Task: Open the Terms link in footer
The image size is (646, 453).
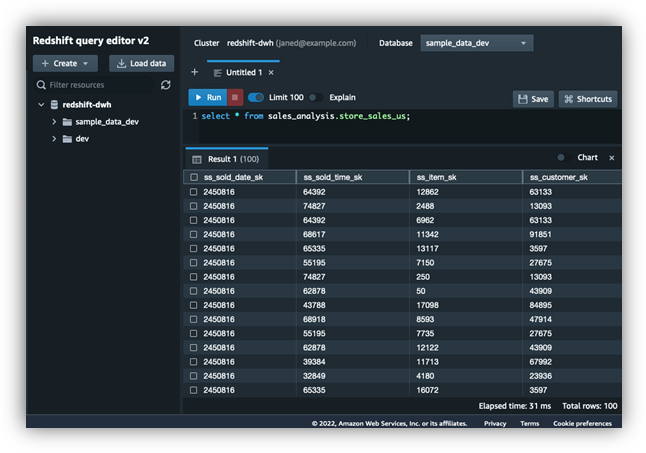Action: click(529, 423)
